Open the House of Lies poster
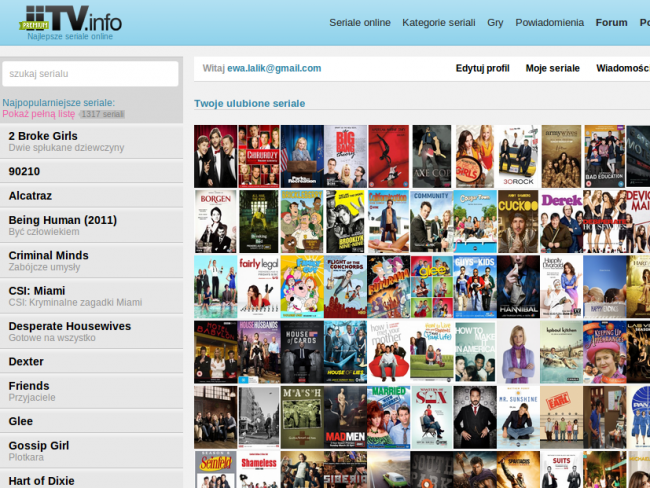The image size is (650, 488). coord(345,352)
